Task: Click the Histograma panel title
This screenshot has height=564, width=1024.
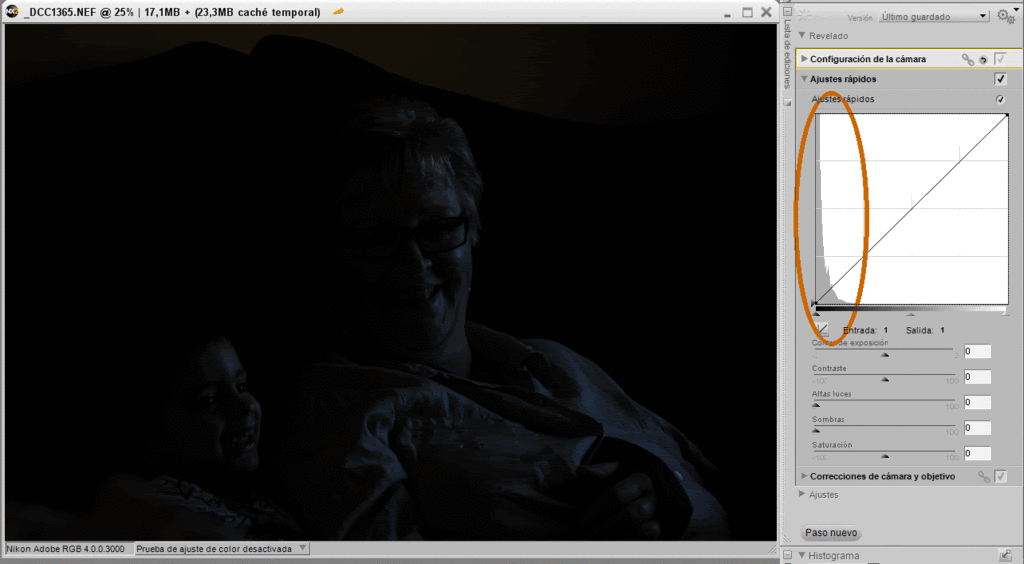Action: coord(833,556)
